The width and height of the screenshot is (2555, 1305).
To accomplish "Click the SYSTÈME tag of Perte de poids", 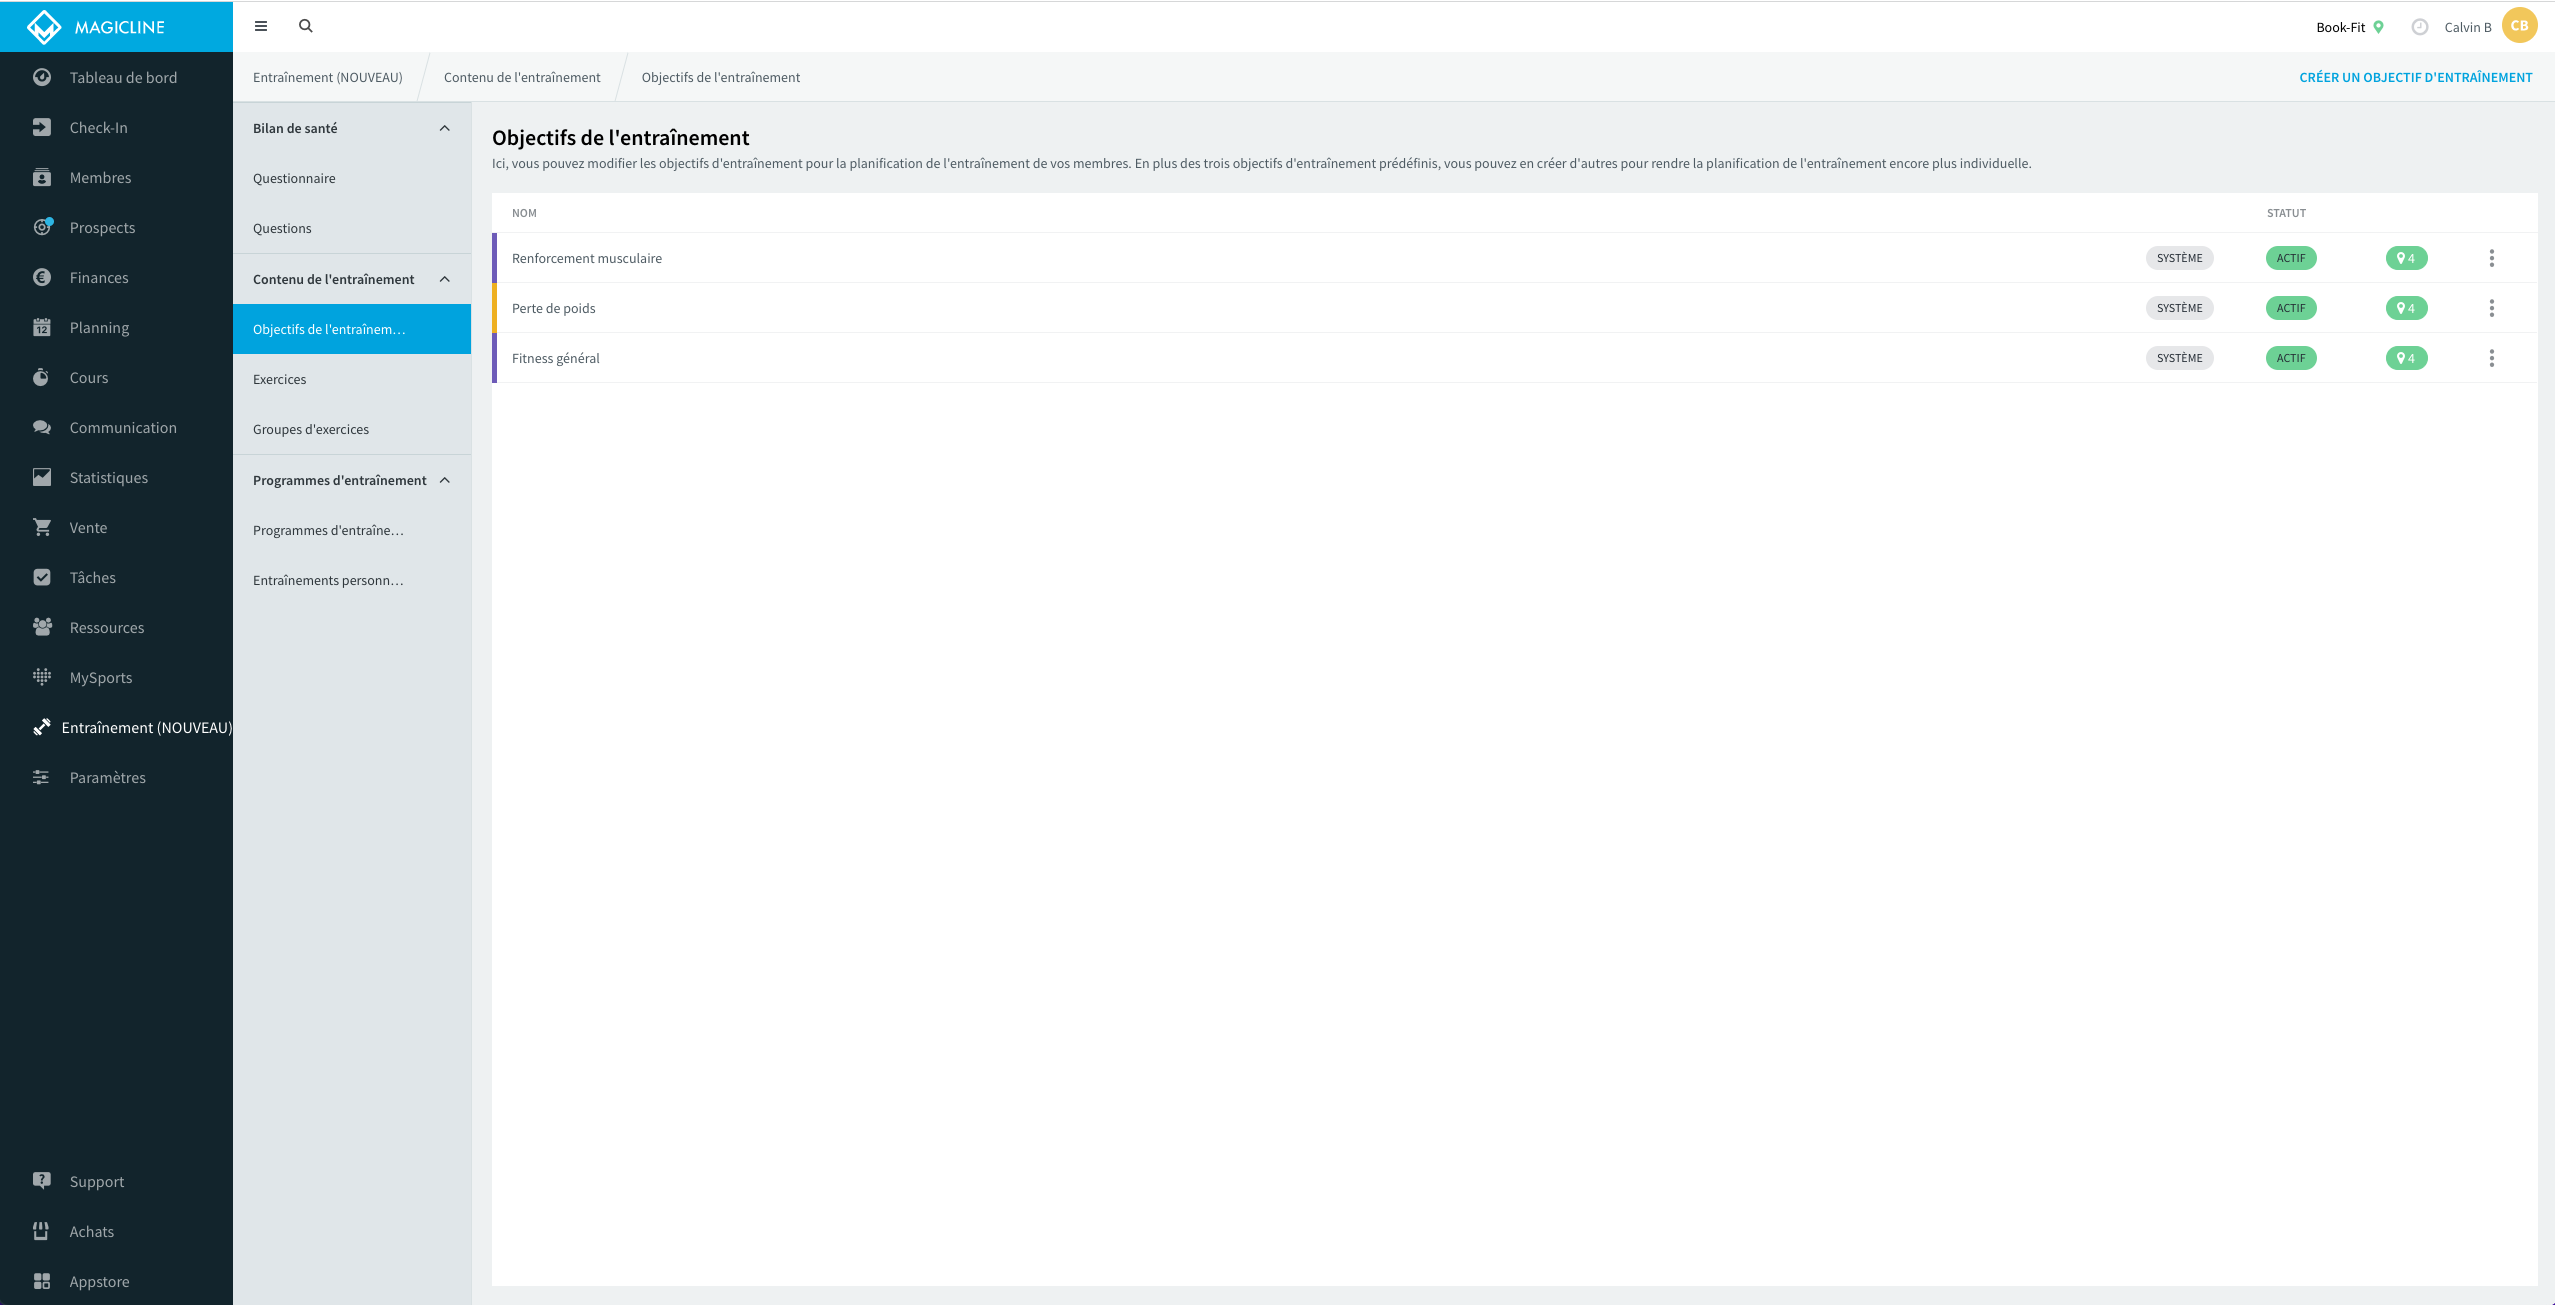I will click(x=2180, y=308).
